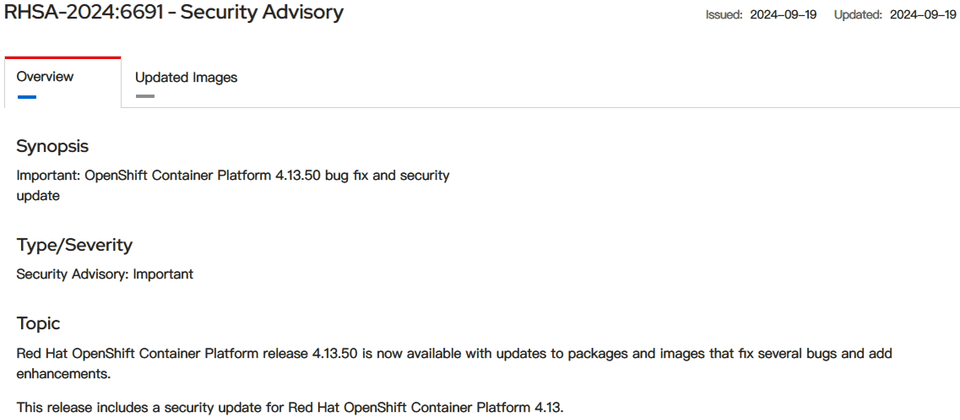
Task: Click the Updated date value 2024-09-19
Action: tap(921, 15)
